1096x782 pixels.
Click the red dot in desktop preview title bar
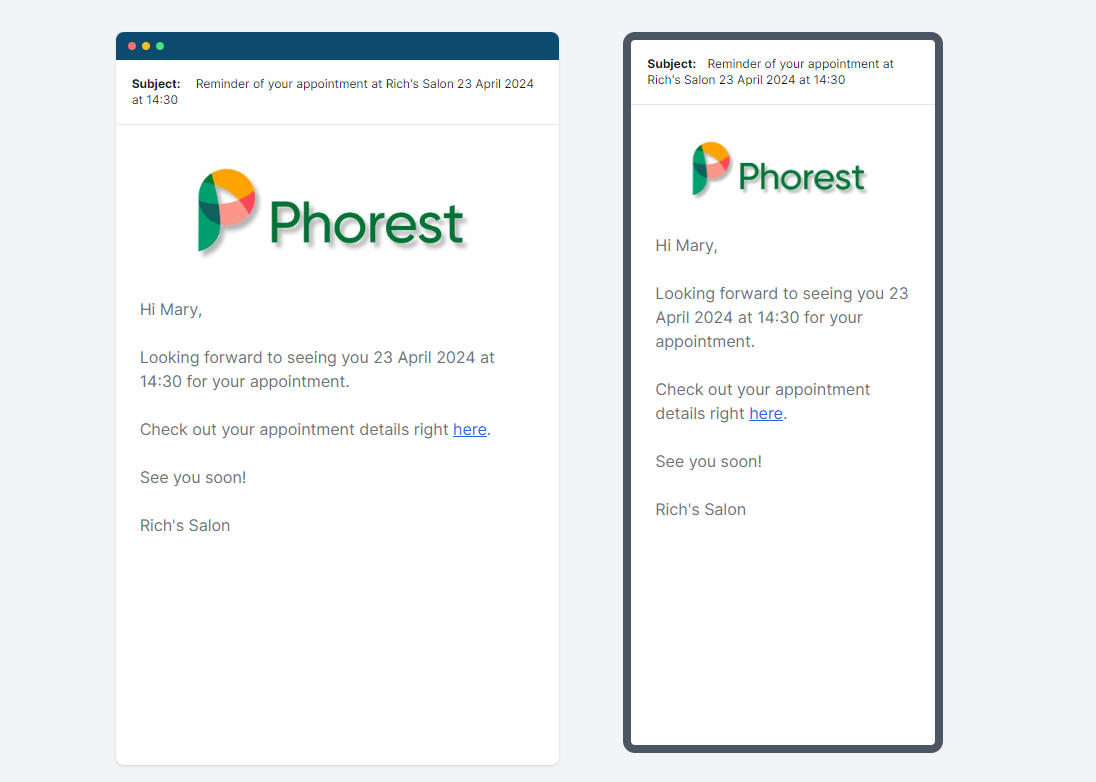[132, 46]
